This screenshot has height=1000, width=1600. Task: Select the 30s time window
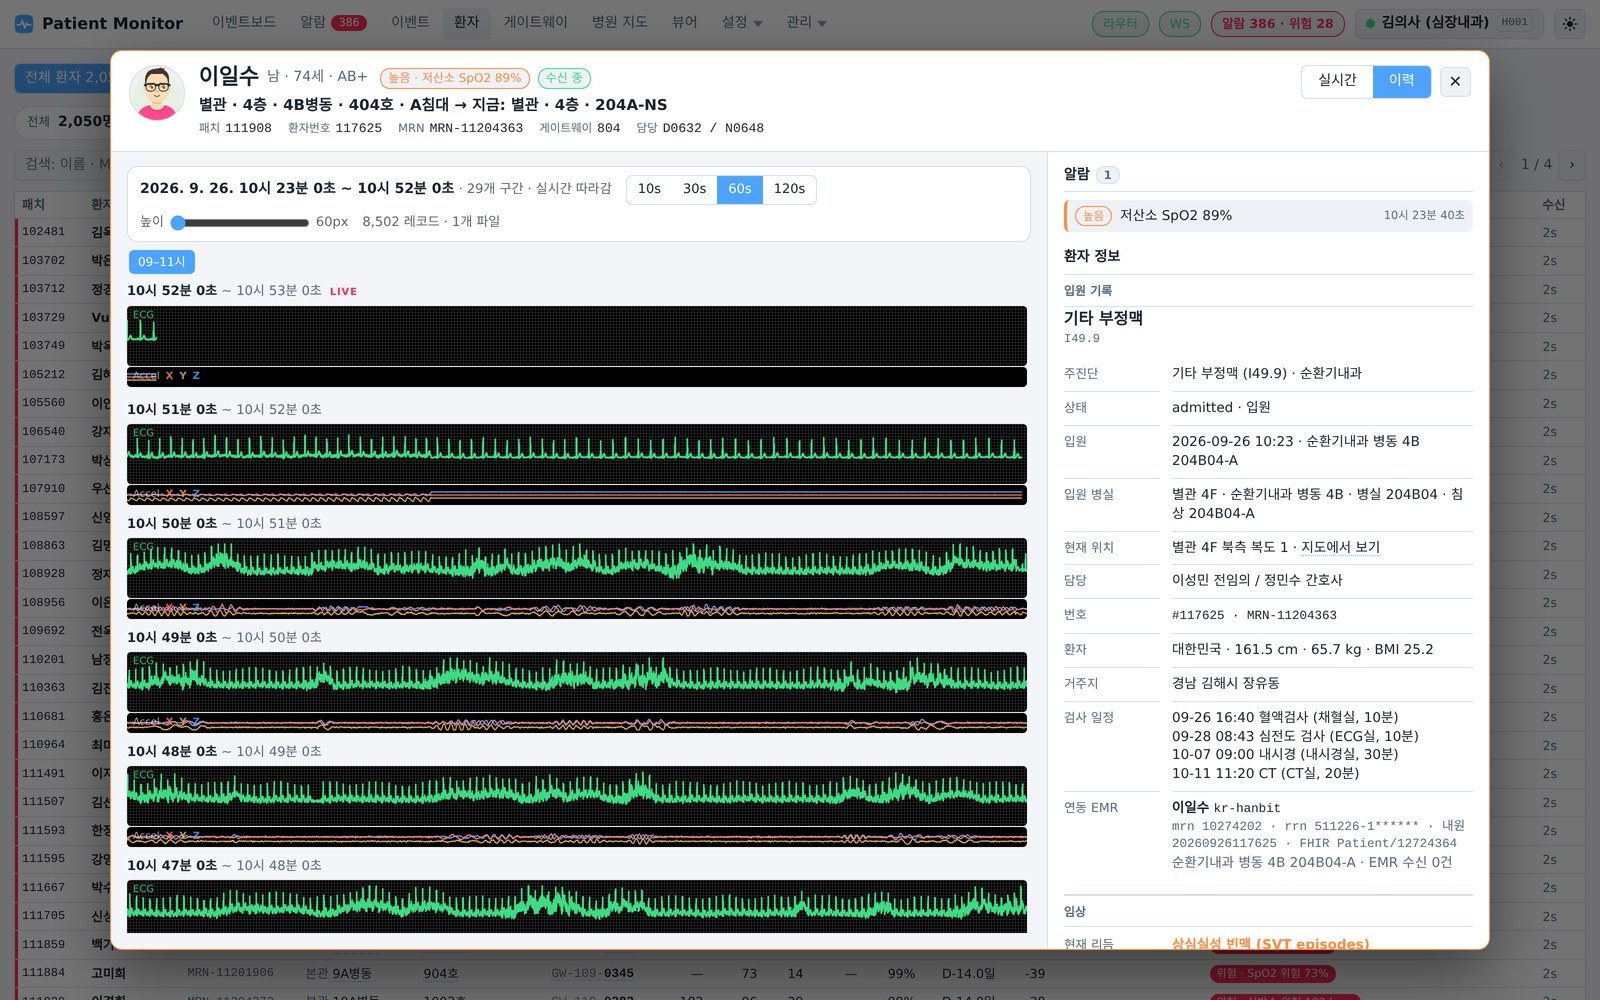pos(695,189)
